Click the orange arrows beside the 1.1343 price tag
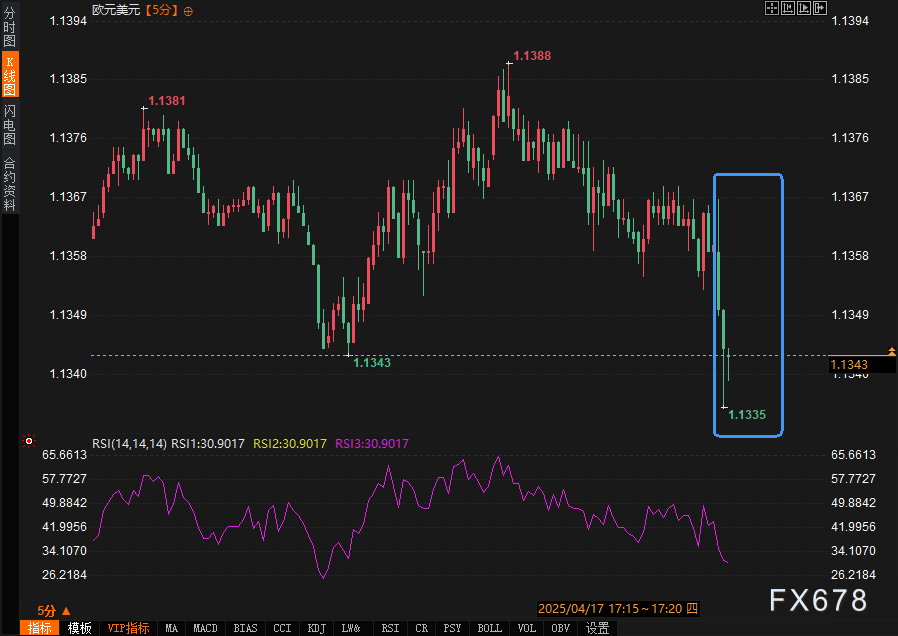The height and width of the screenshot is (636, 898). pyautogui.click(x=891, y=351)
